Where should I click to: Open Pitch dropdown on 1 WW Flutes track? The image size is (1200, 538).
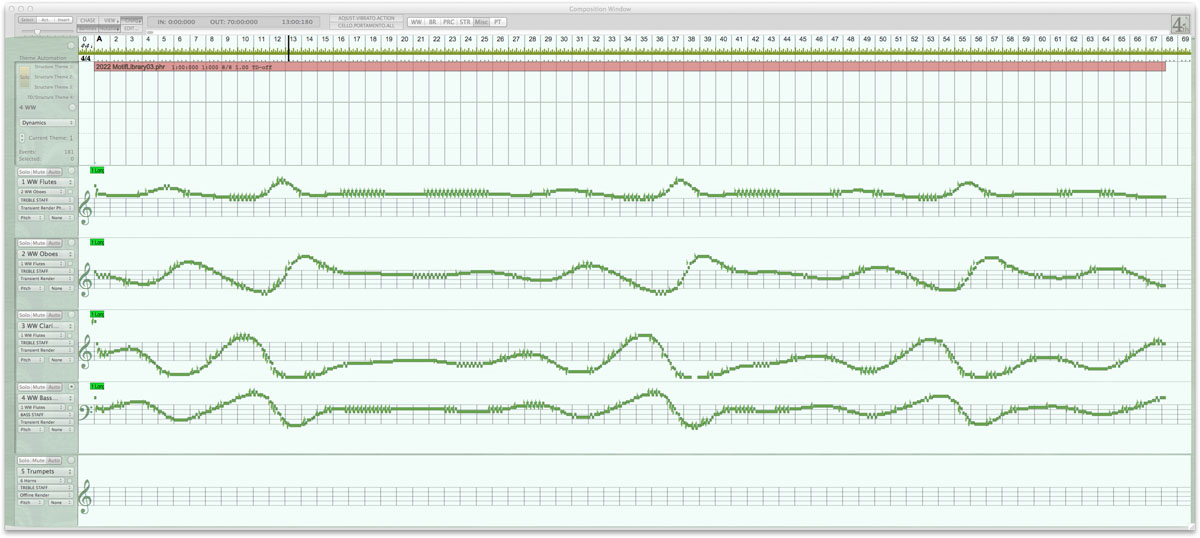point(31,217)
